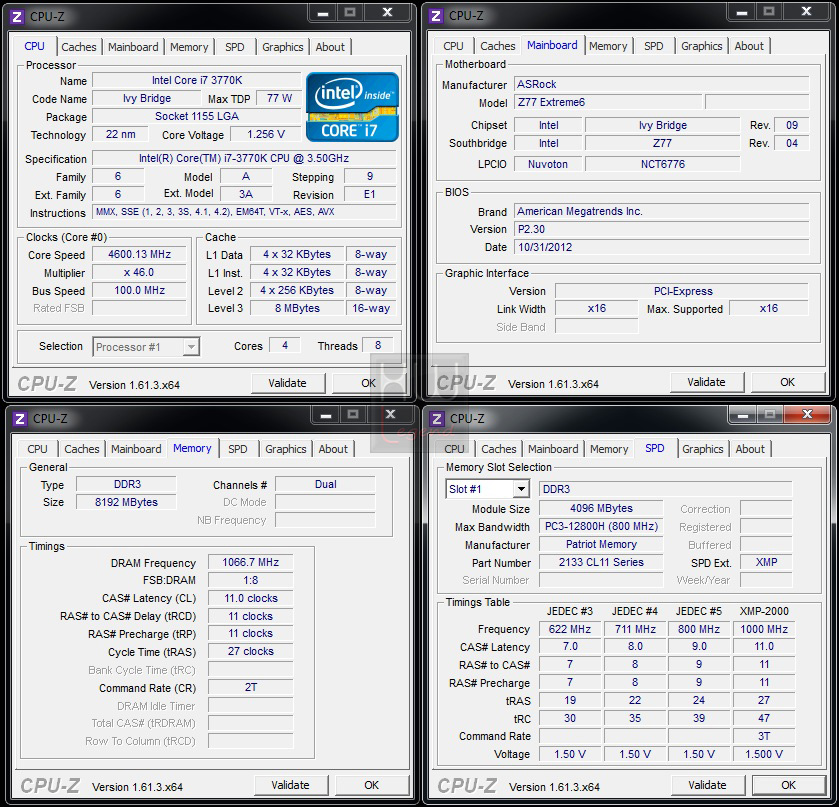The height and width of the screenshot is (807, 839).
Task: Open Caches tab in the Mainboard tab window
Action: pos(498,46)
